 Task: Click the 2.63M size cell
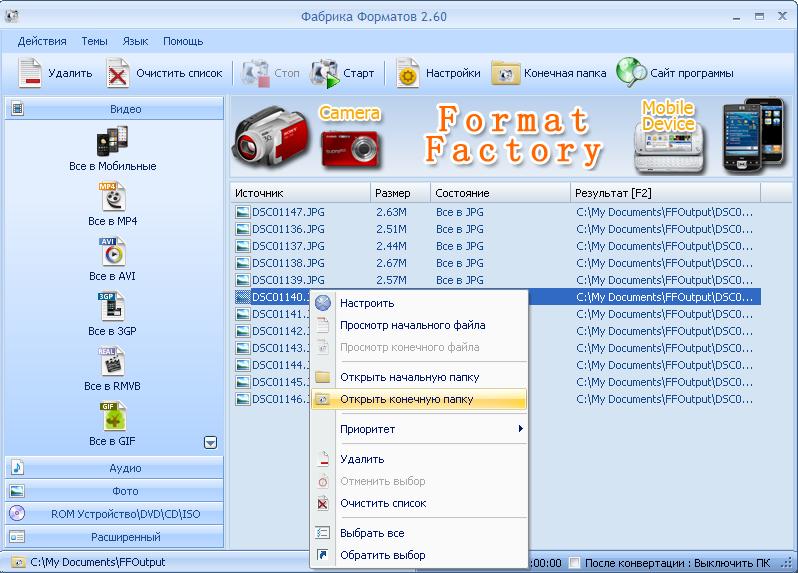pyautogui.click(x=391, y=212)
